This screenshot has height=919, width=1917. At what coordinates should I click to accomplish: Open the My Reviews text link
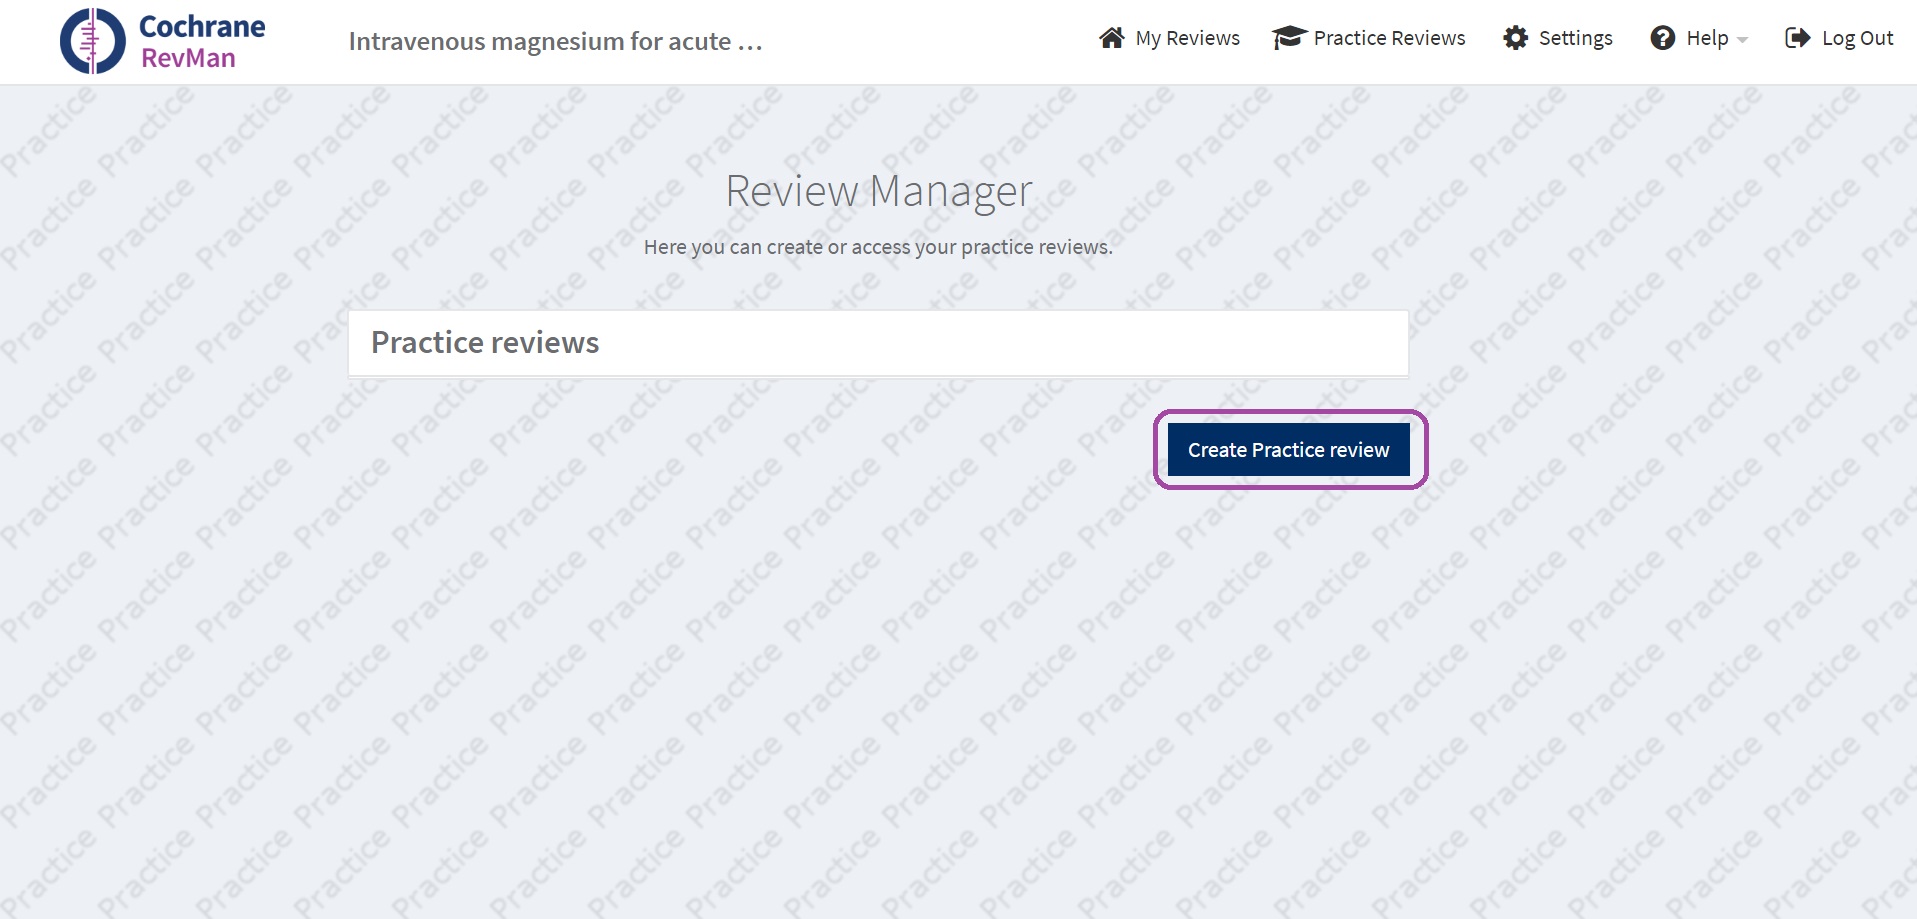pyautogui.click(x=1187, y=38)
